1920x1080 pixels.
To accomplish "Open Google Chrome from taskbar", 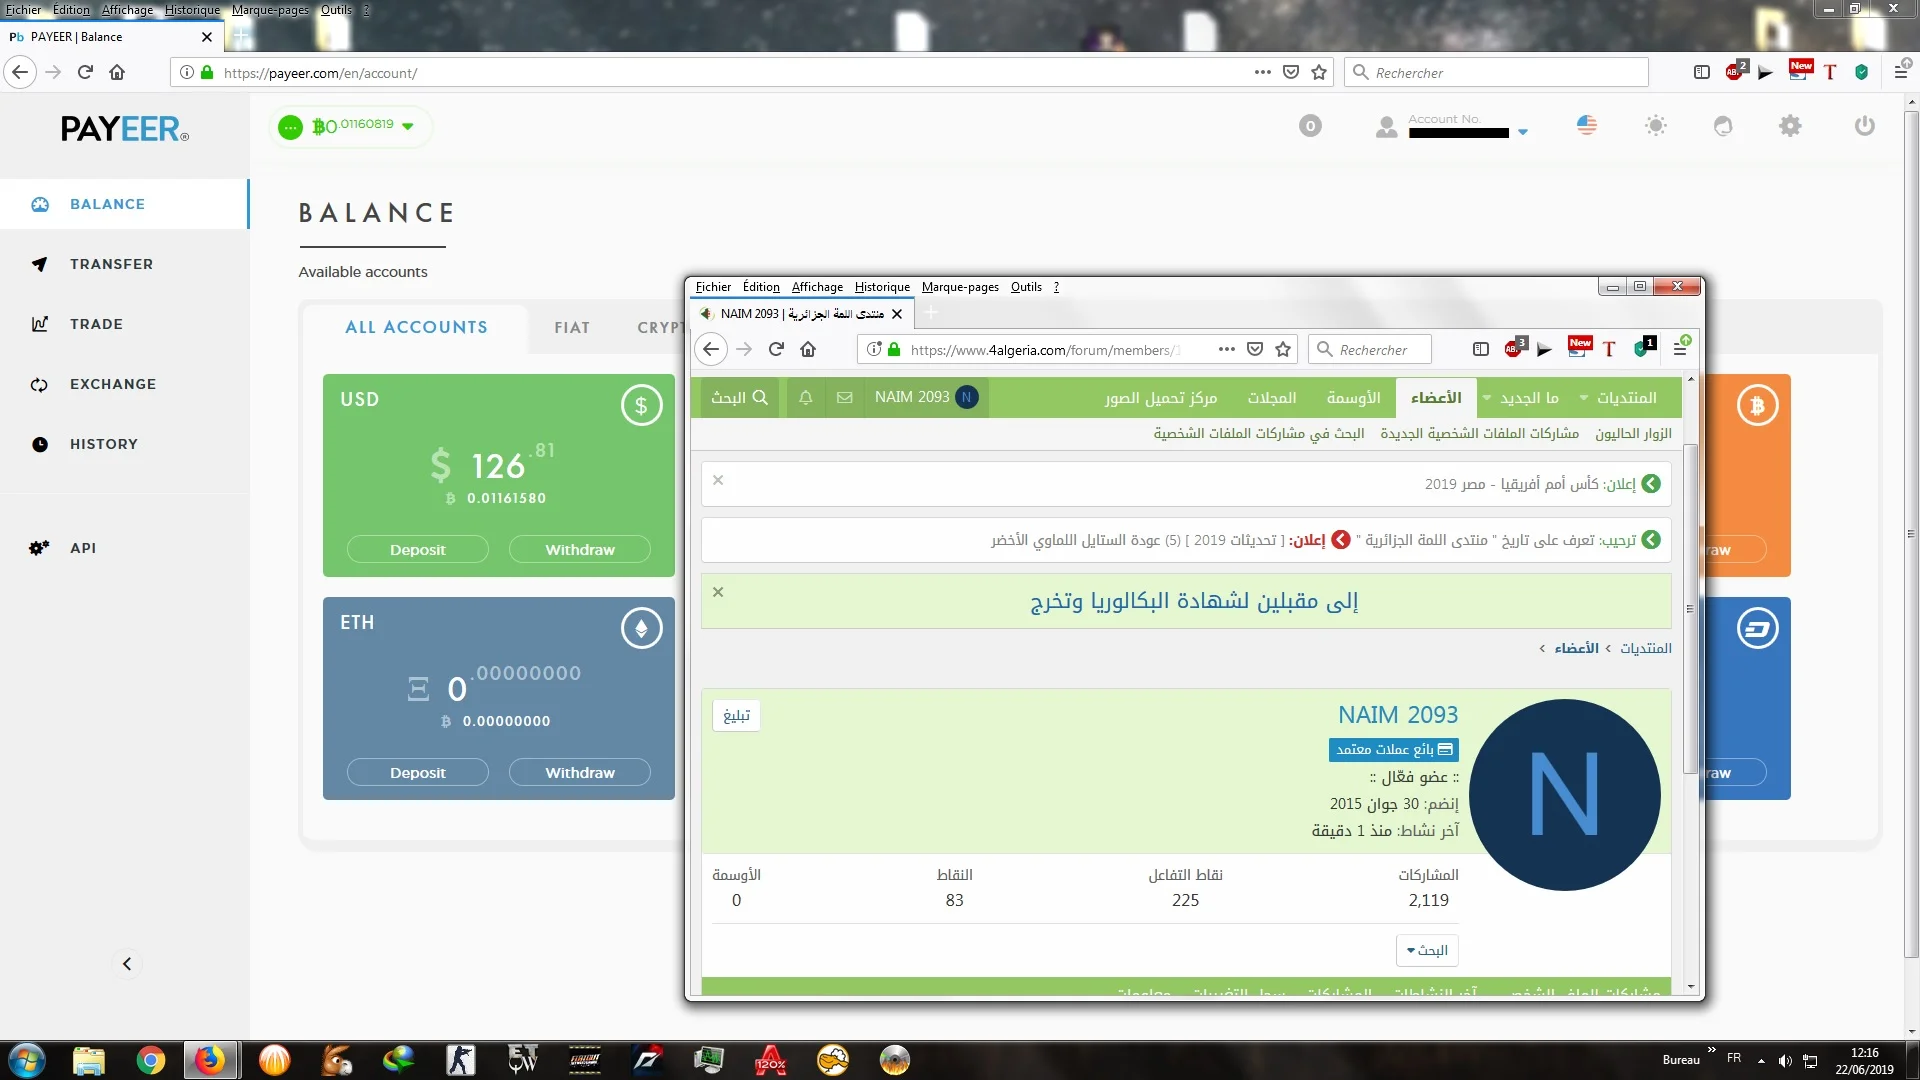I will (151, 1060).
